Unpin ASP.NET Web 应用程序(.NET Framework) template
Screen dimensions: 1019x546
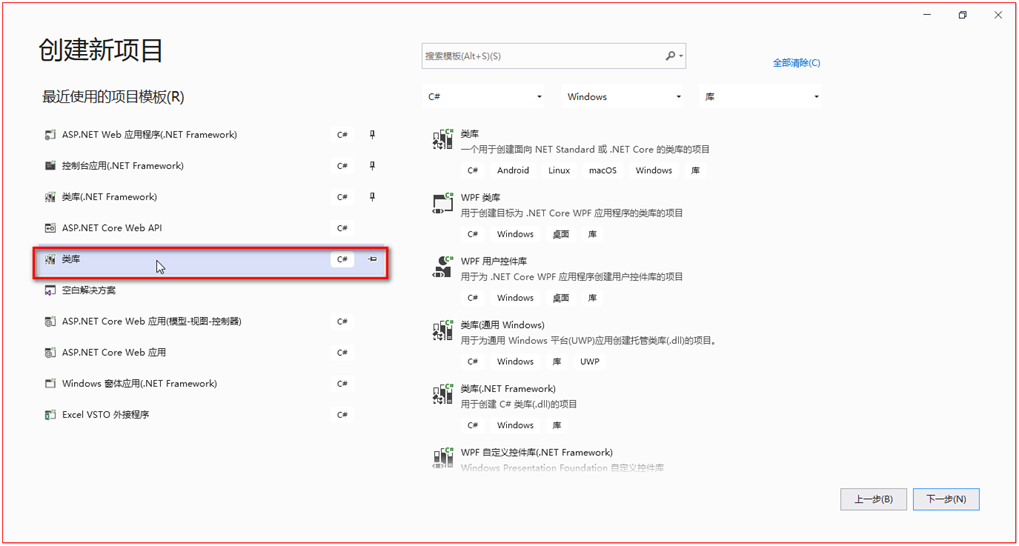tap(372, 135)
